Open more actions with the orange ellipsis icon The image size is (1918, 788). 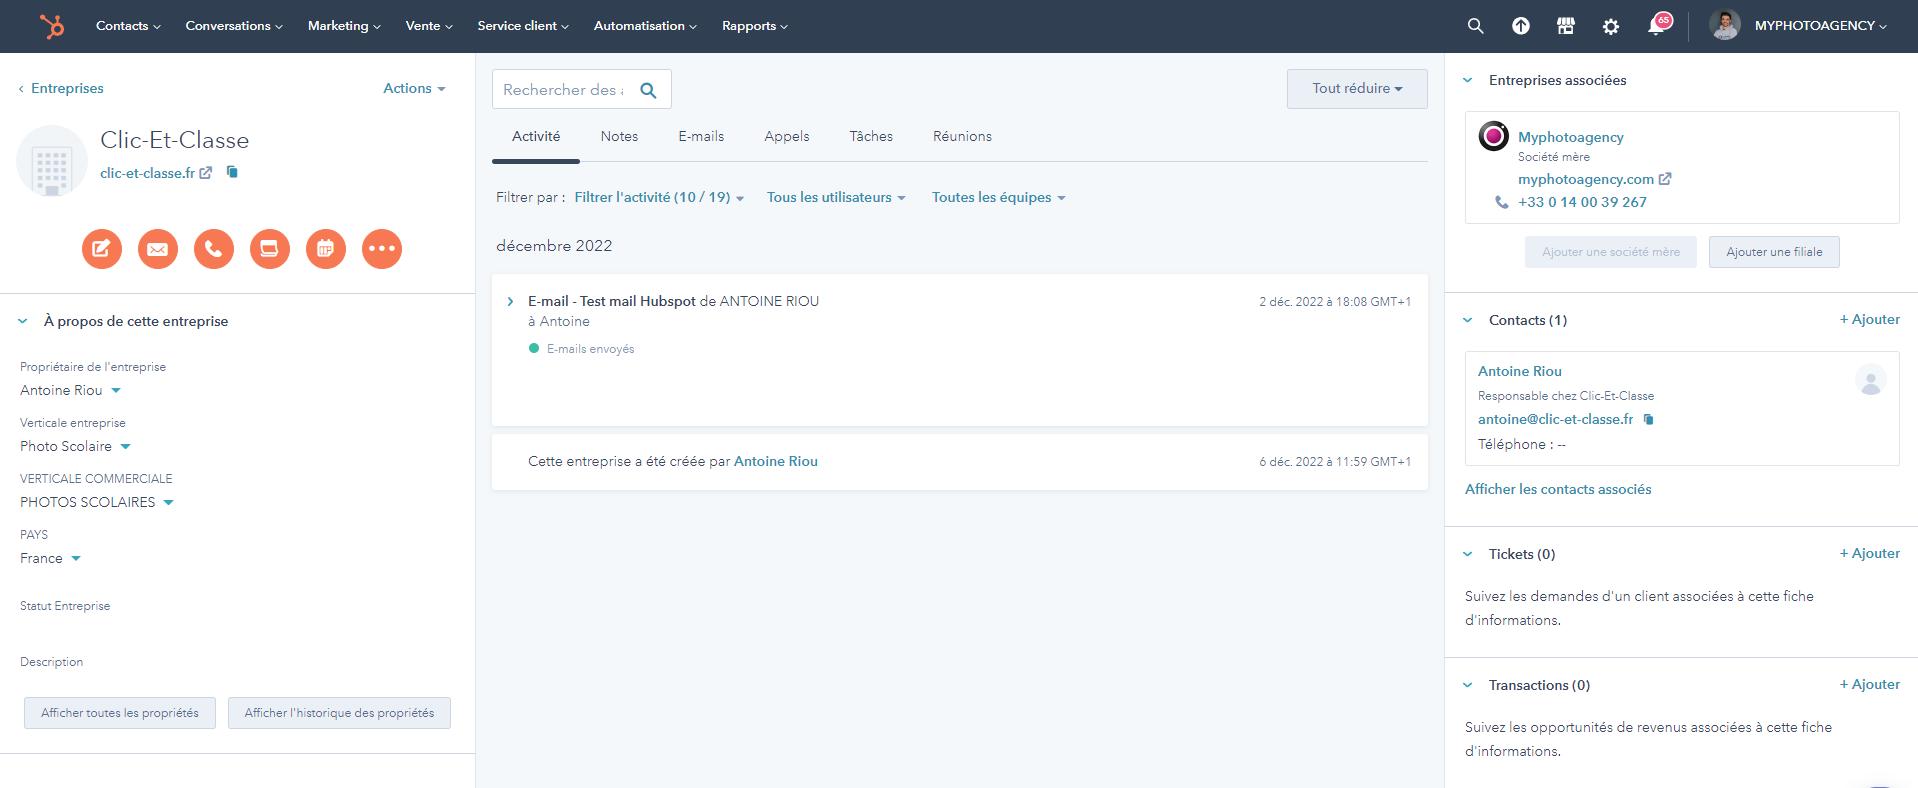[382, 249]
